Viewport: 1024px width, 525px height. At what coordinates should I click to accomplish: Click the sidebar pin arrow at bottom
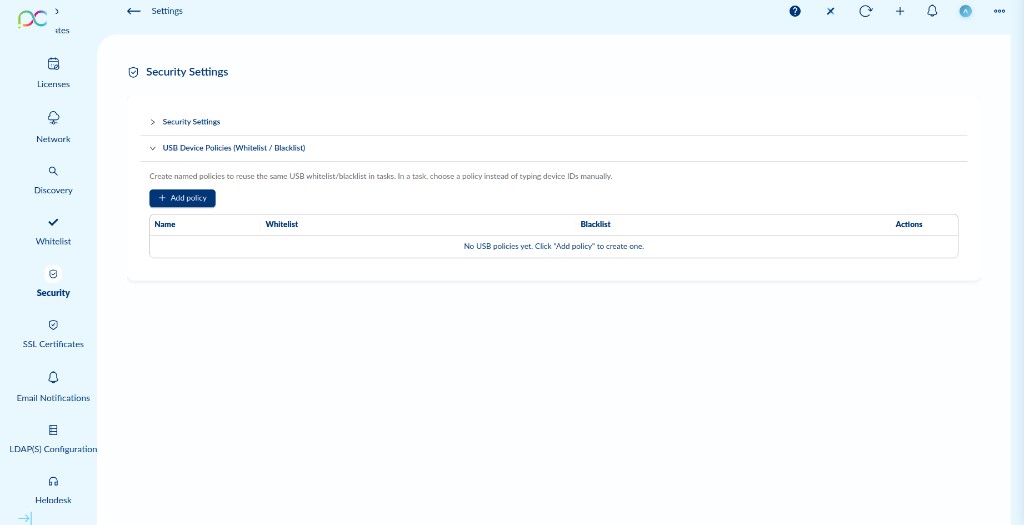[x=25, y=518]
